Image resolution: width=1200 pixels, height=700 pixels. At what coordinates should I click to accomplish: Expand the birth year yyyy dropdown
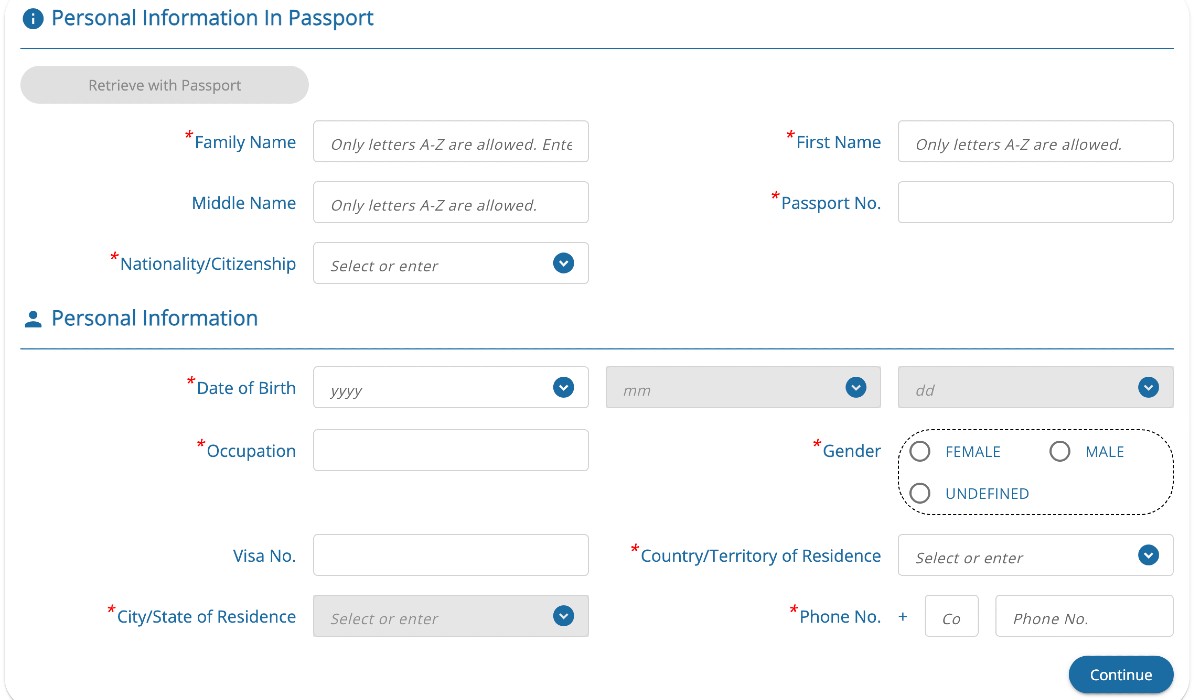click(x=563, y=387)
